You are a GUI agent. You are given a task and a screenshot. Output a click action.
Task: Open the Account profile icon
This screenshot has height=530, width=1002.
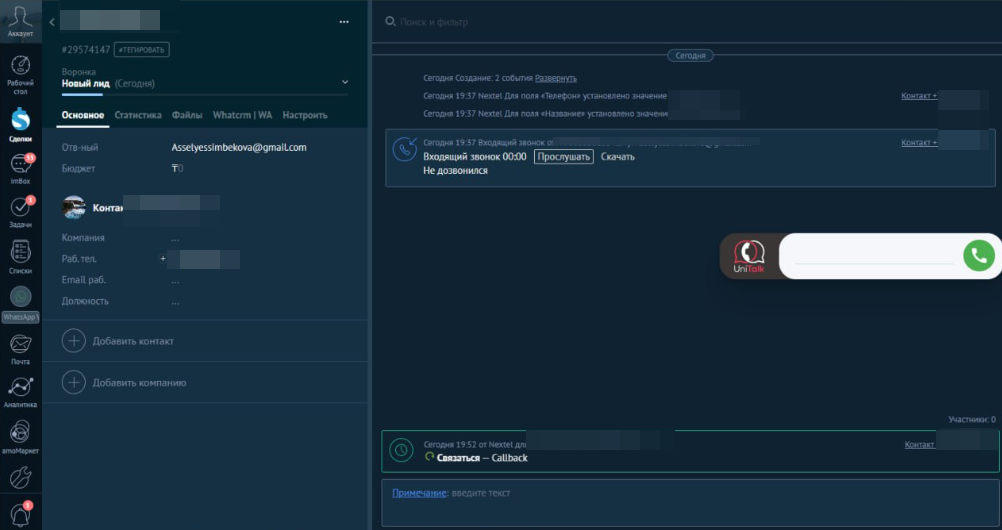(x=20, y=21)
